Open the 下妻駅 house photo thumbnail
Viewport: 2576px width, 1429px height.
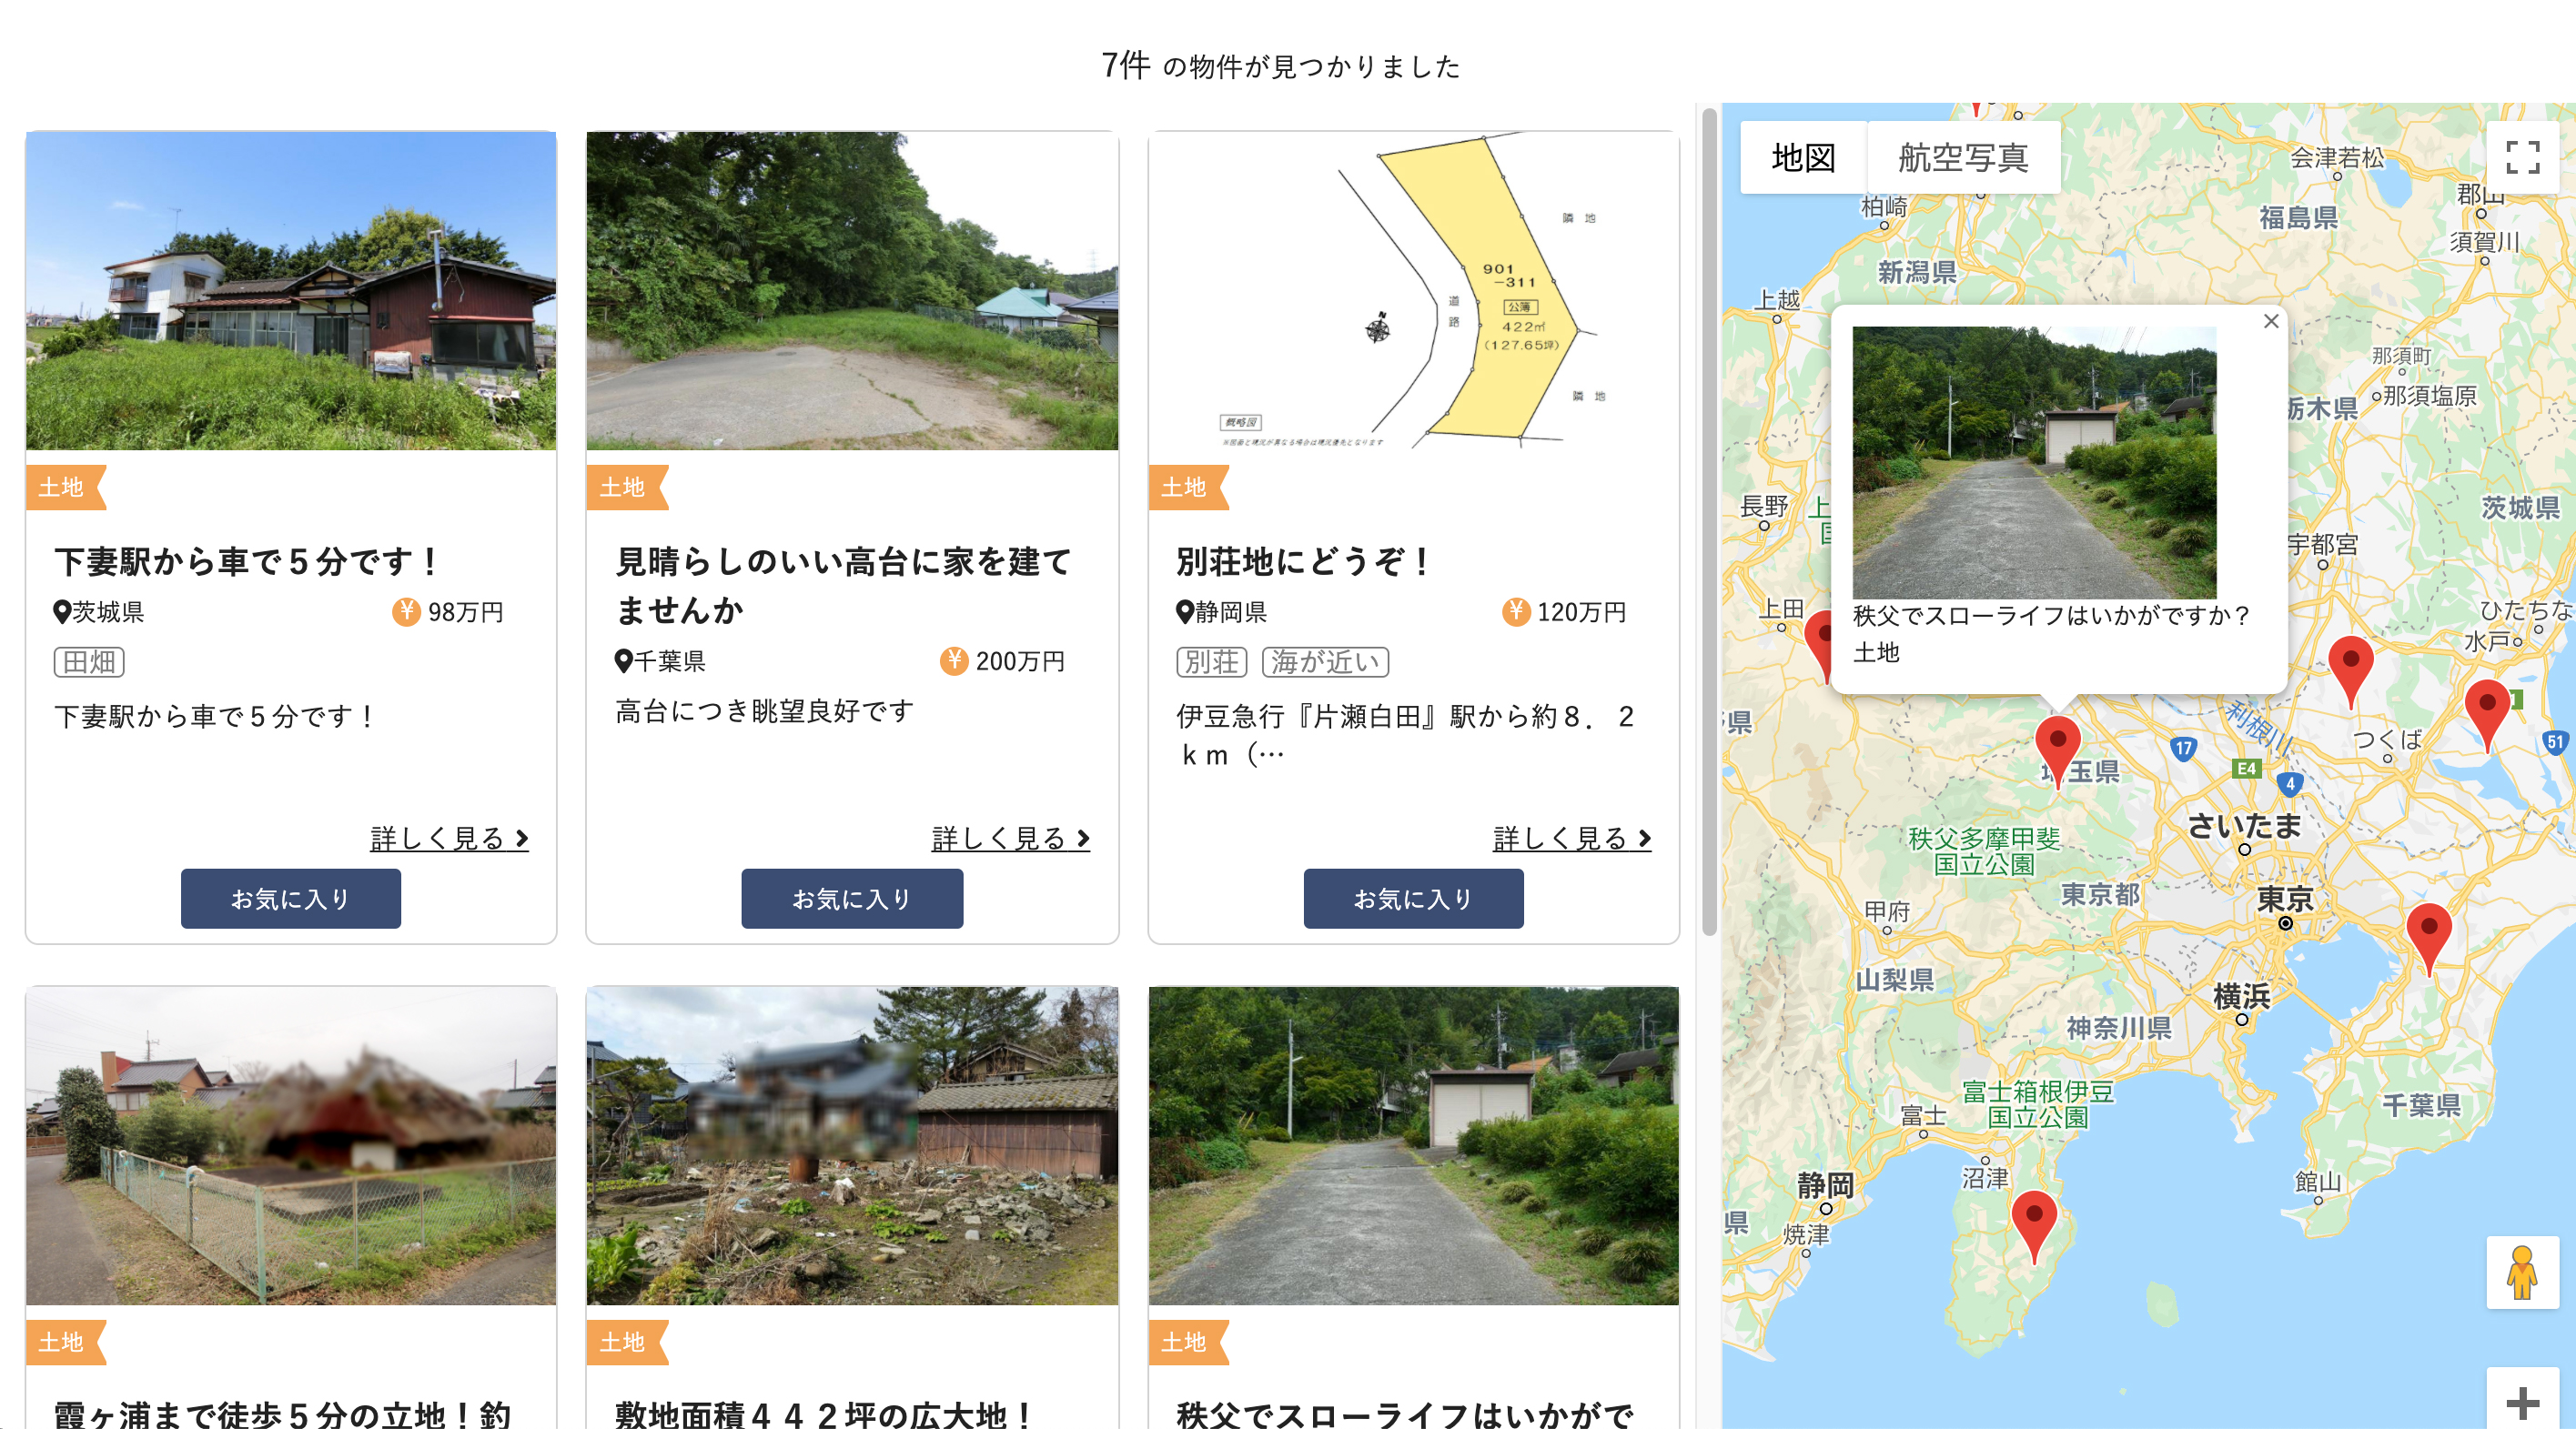[291, 291]
